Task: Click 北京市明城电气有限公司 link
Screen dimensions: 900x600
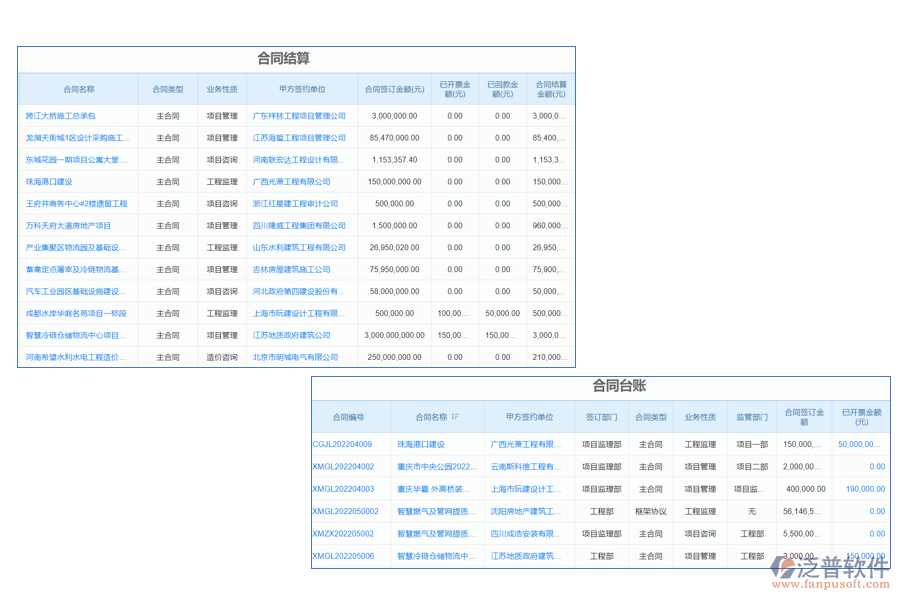Action: pyautogui.click(x=295, y=358)
